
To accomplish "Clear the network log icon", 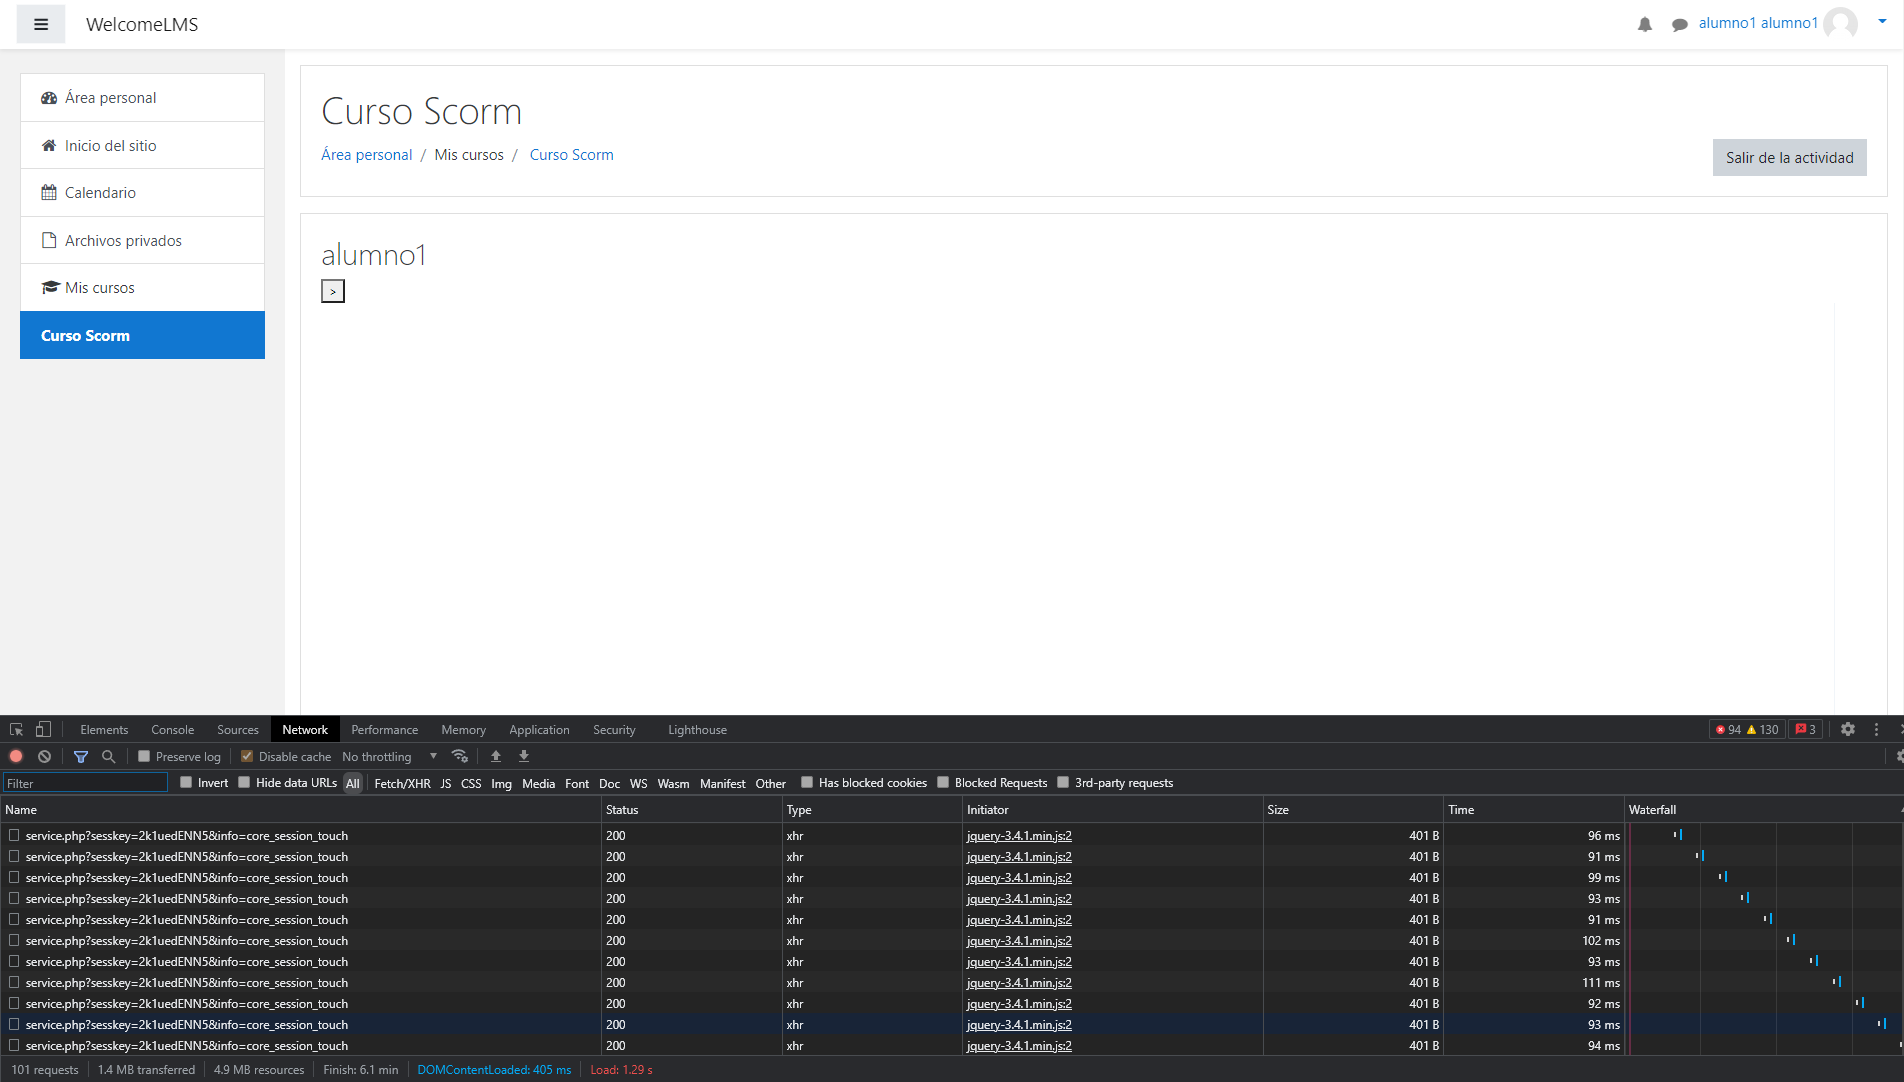I will point(44,757).
